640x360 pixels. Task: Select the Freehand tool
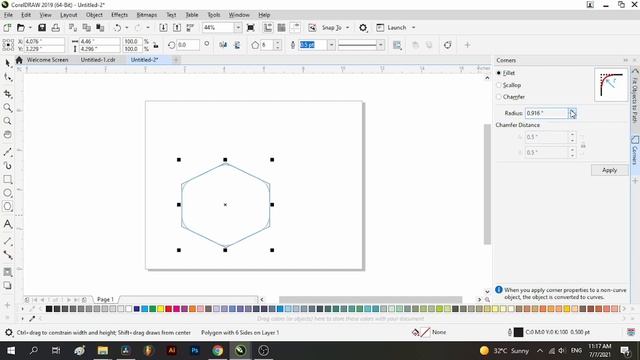click(x=7, y=152)
